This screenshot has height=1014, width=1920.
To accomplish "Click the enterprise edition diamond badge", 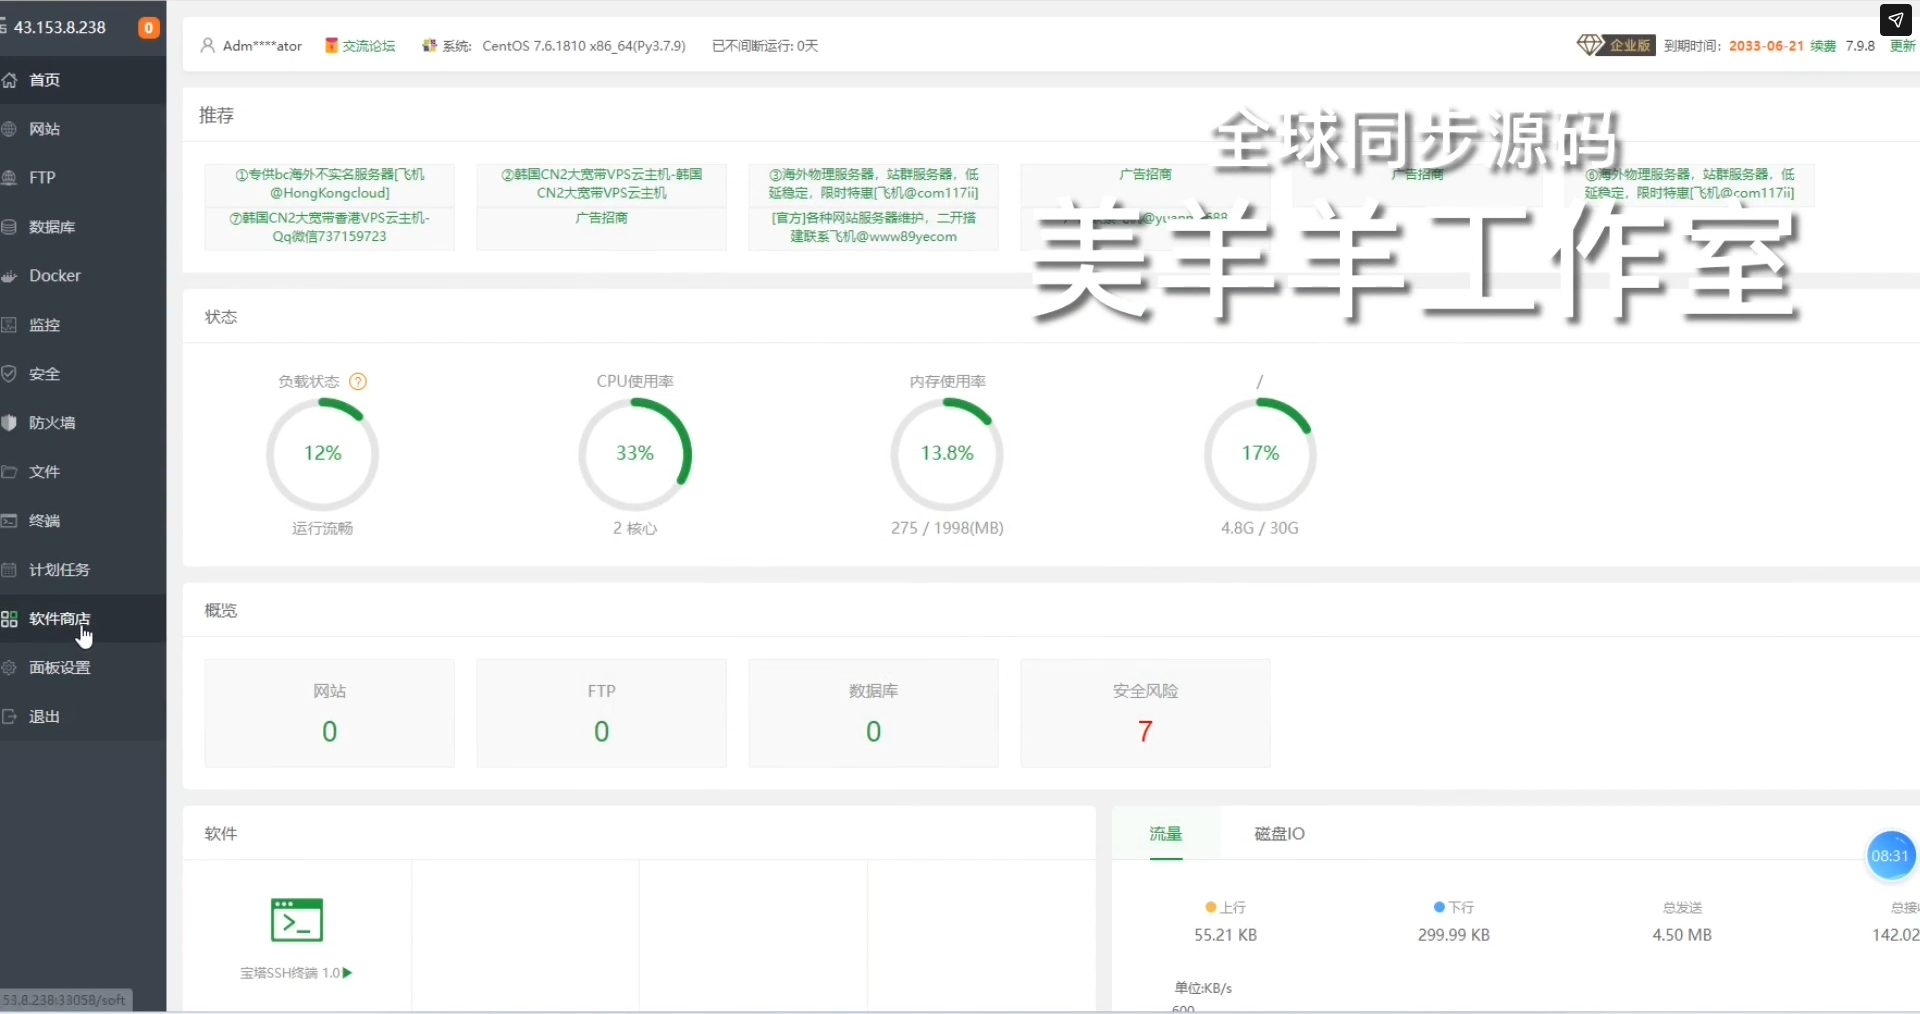I will pos(1615,46).
